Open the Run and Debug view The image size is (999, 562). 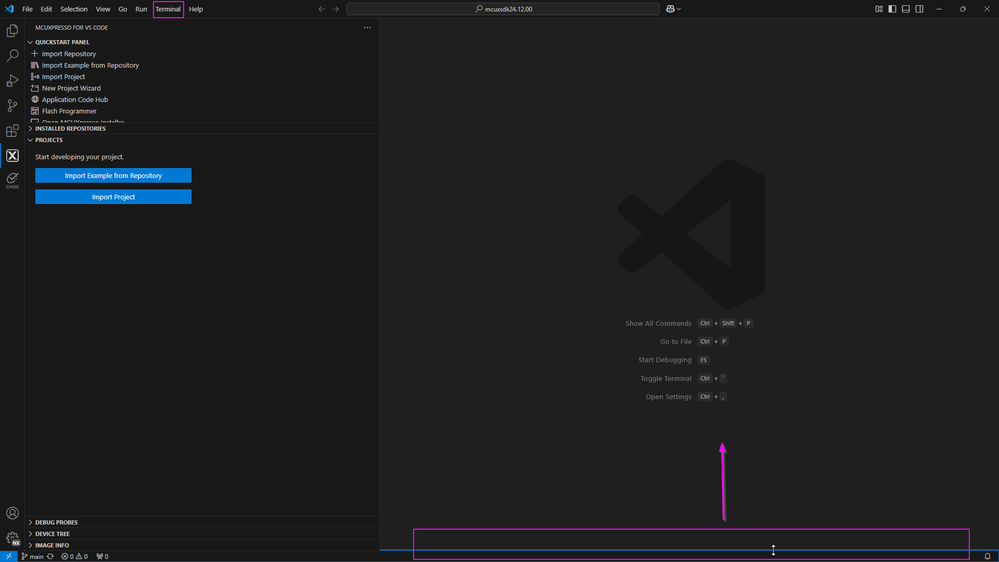pyautogui.click(x=12, y=80)
